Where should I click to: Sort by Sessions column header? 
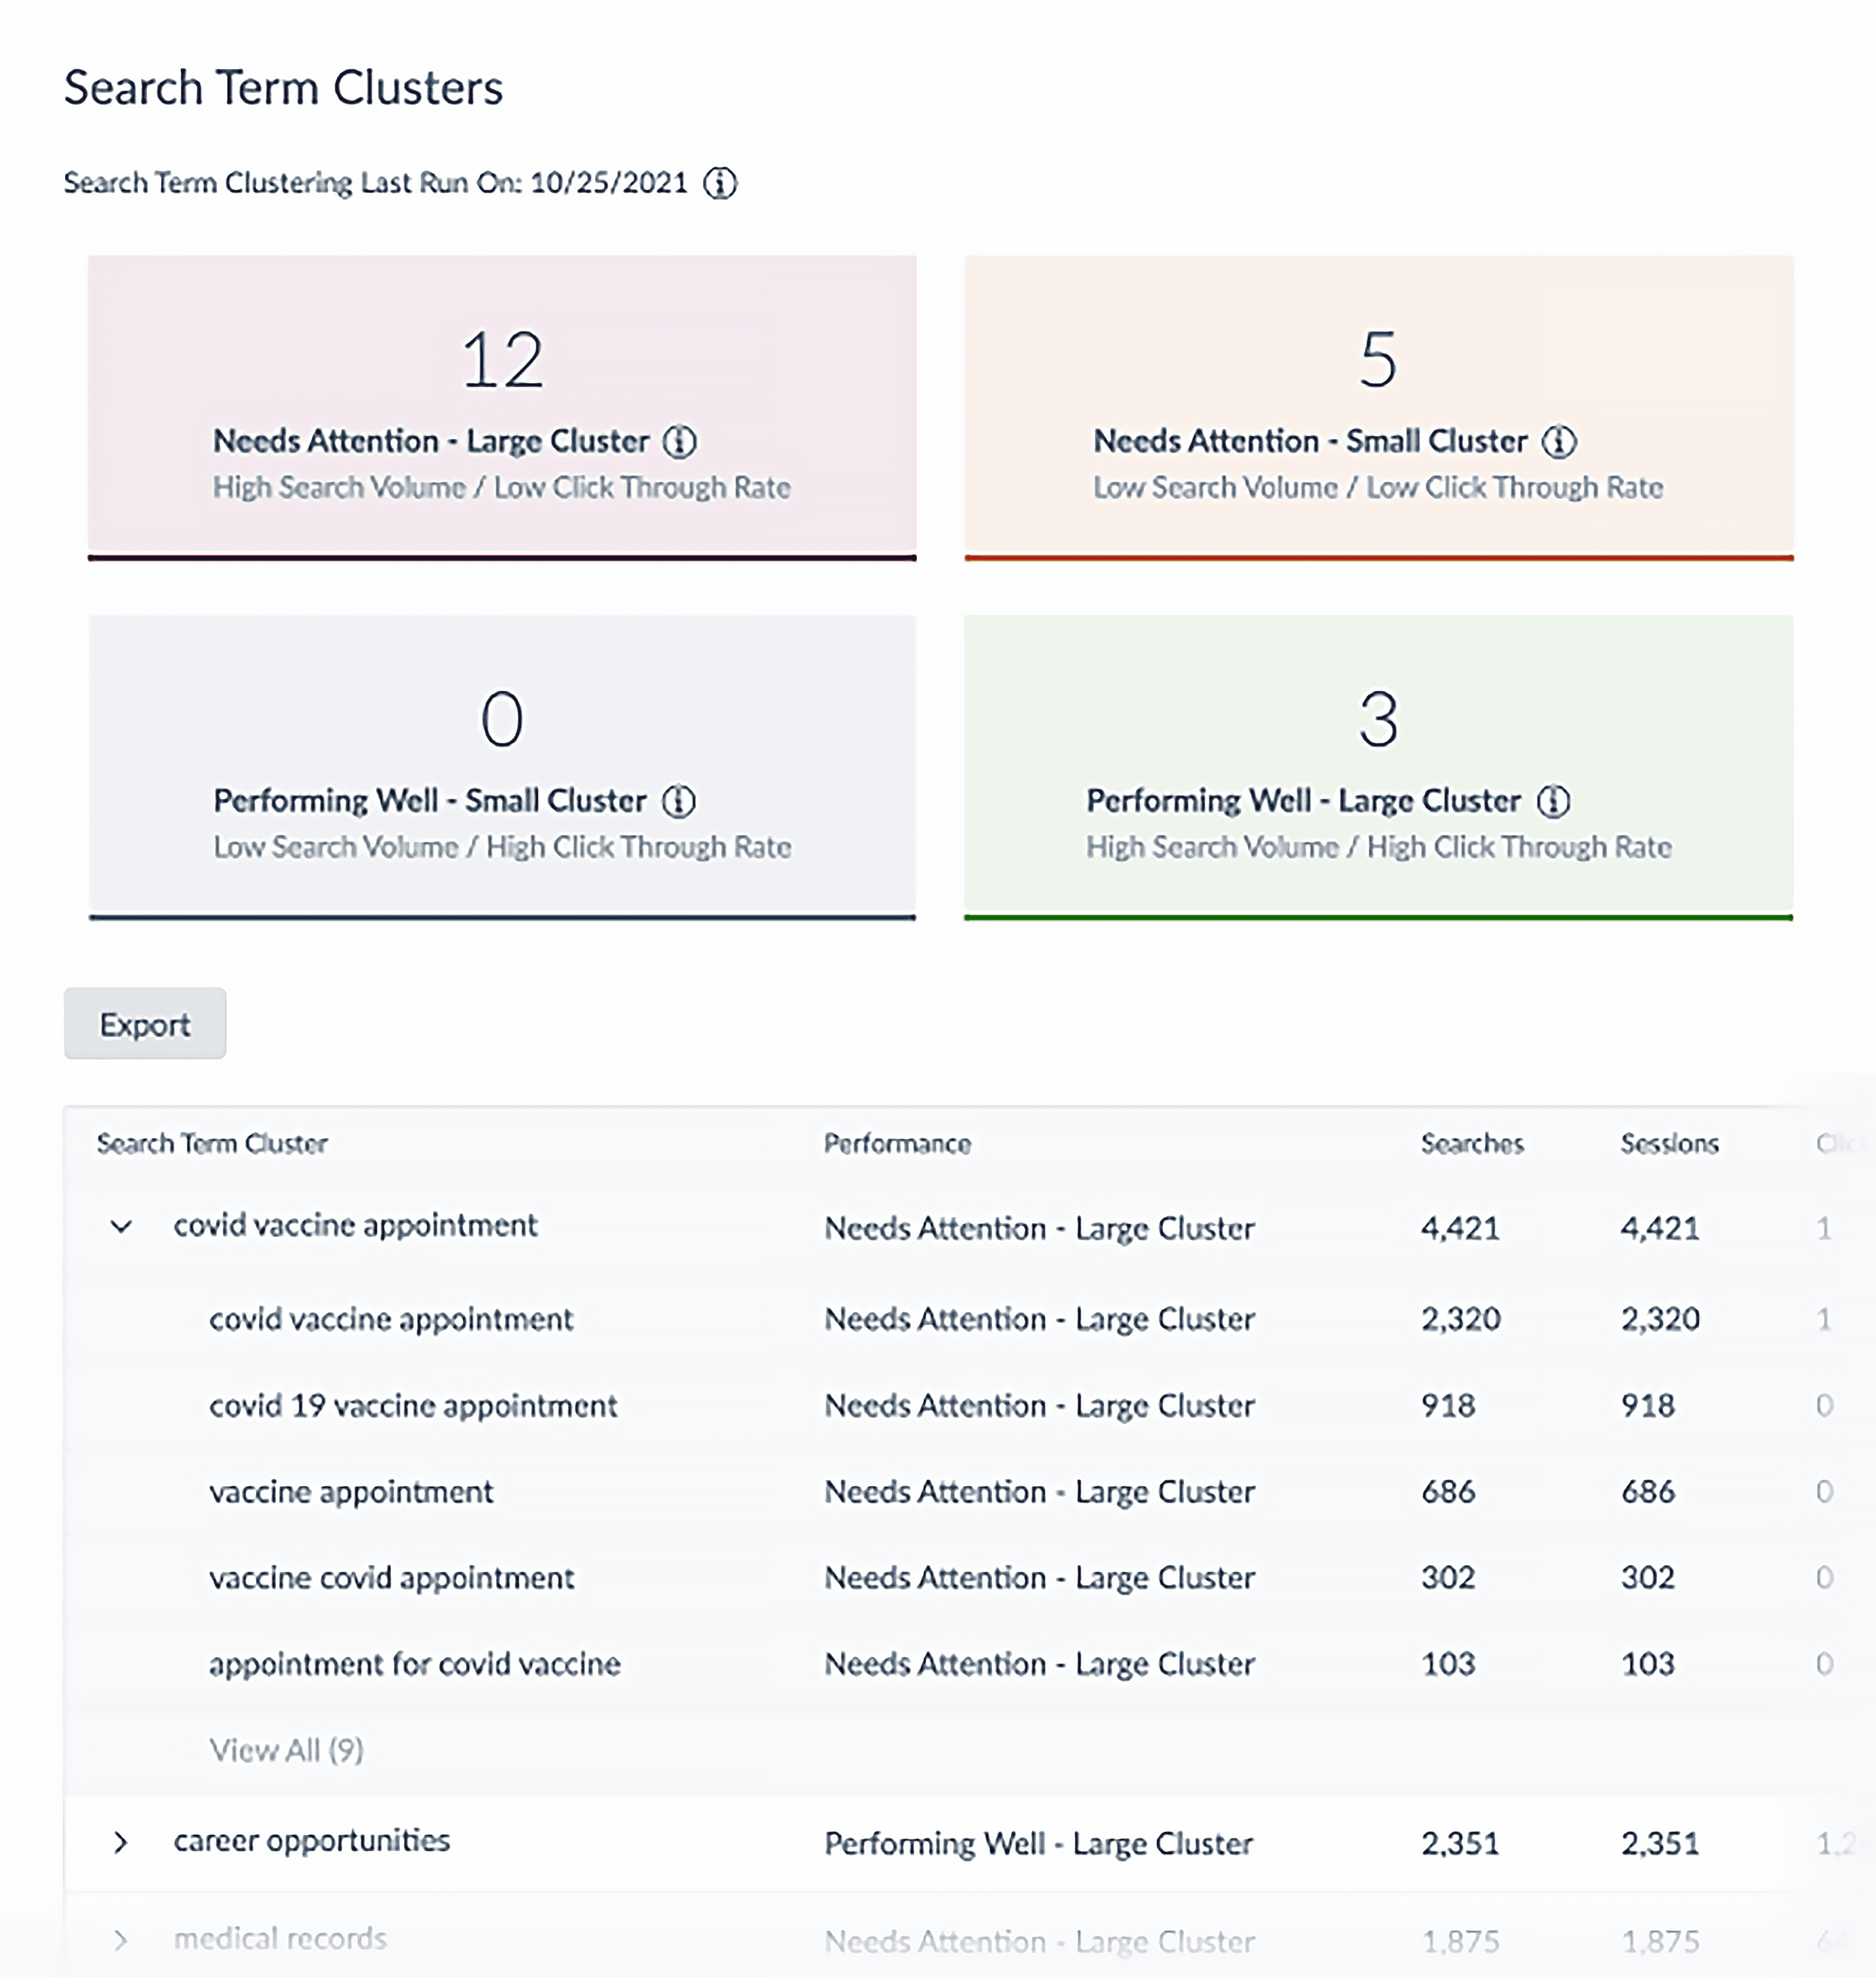tap(1669, 1143)
